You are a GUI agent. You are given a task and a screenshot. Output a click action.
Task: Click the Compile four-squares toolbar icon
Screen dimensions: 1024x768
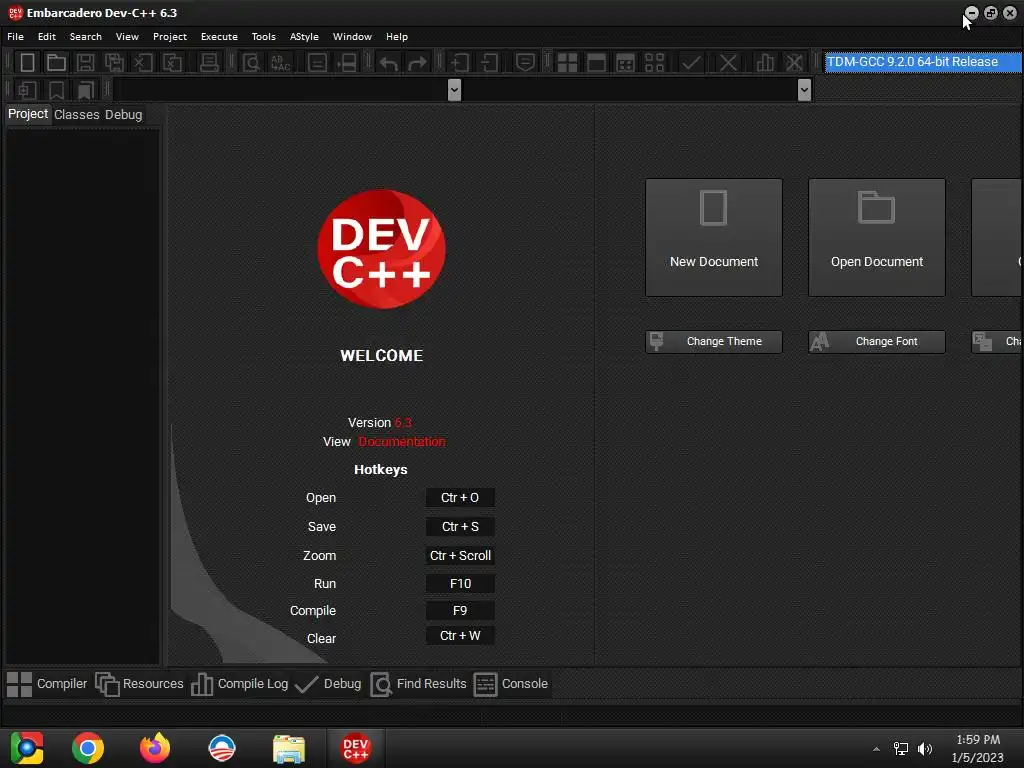[x=567, y=63]
